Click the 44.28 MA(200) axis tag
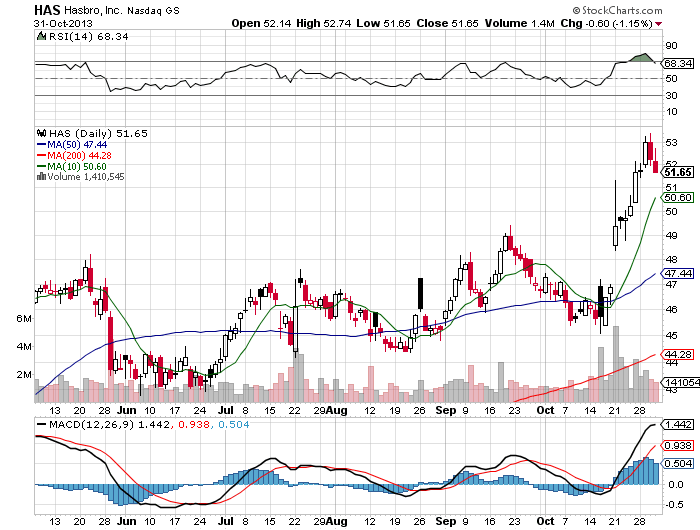The height and width of the screenshot is (530, 700). (678, 355)
